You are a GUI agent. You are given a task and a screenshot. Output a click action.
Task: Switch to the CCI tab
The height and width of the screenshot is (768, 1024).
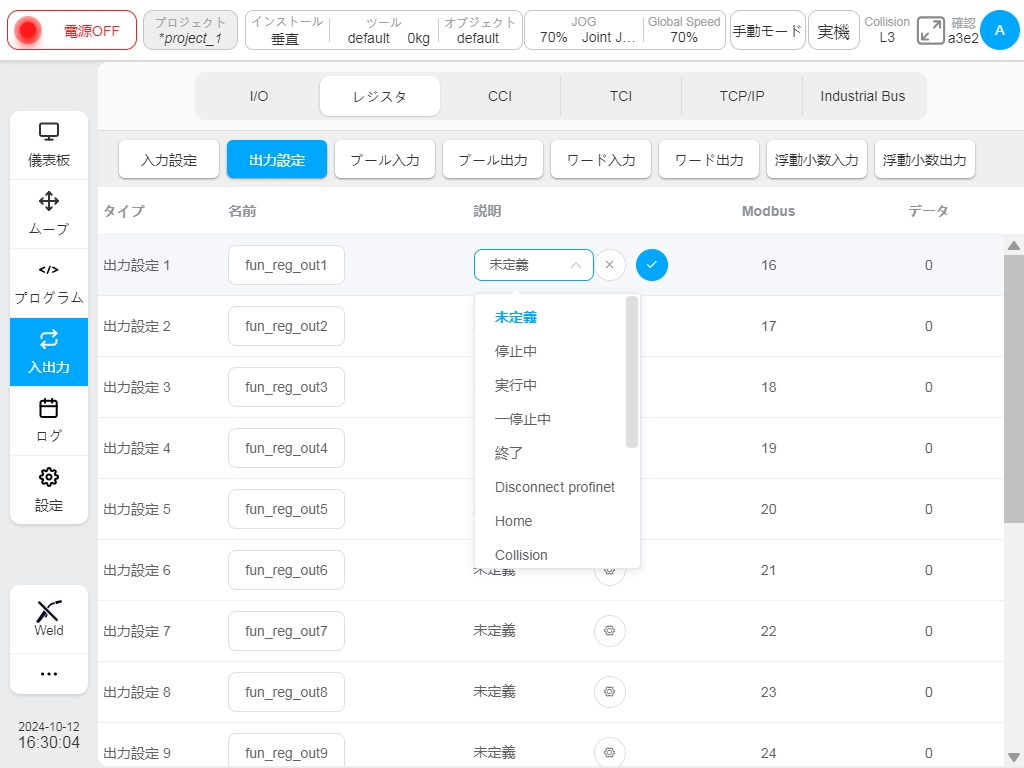coord(500,96)
